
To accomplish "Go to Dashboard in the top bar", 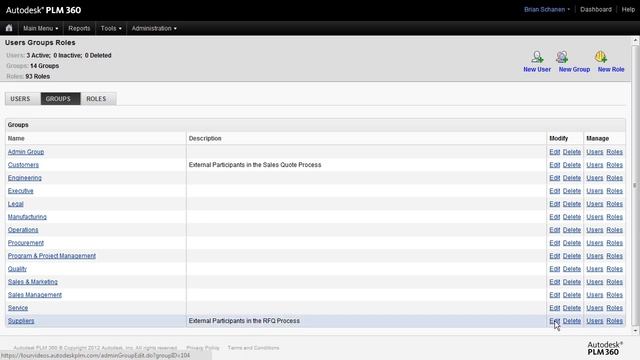I will (x=596, y=9).
